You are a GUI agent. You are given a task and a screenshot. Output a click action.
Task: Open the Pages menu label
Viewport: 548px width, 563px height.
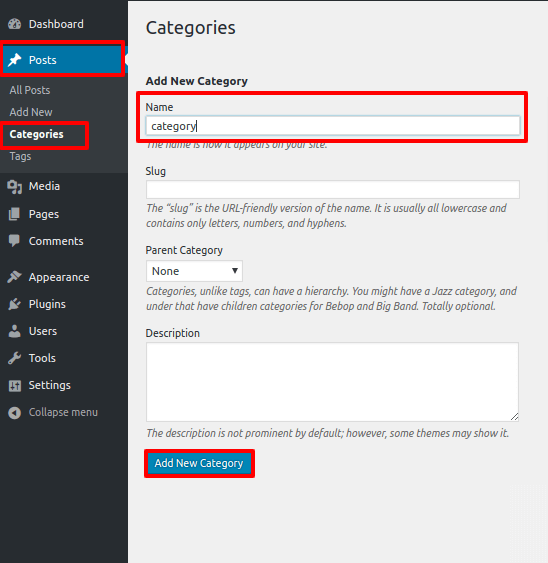point(44,214)
